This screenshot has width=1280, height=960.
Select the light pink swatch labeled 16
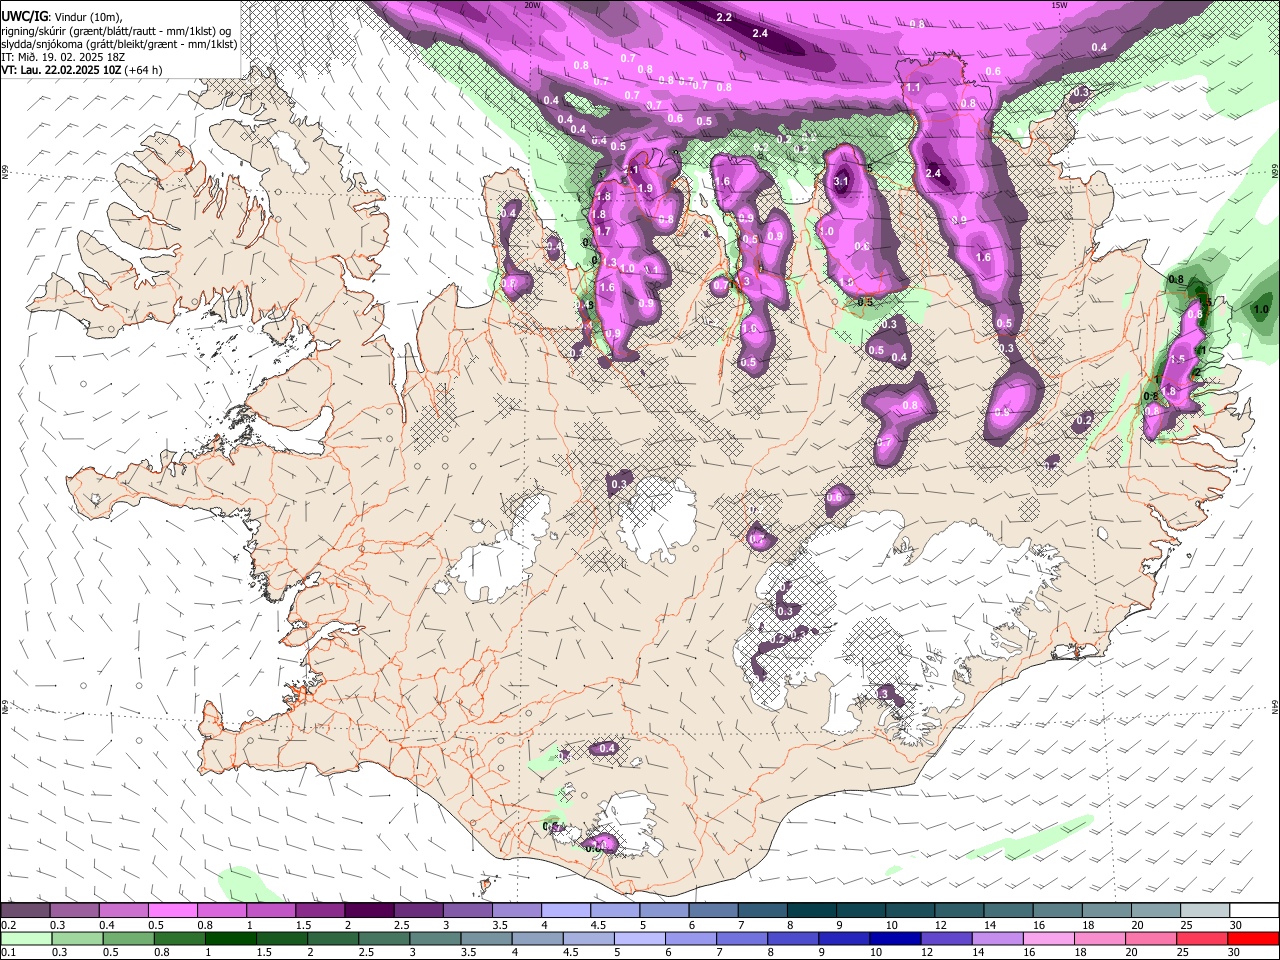[1050, 938]
